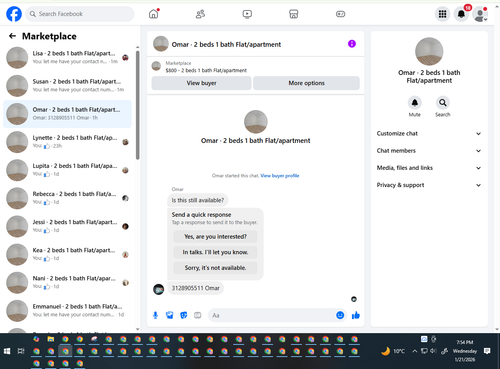Click the conversation list scrollbar
Screen dimensions: 500x369
[138, 105]
